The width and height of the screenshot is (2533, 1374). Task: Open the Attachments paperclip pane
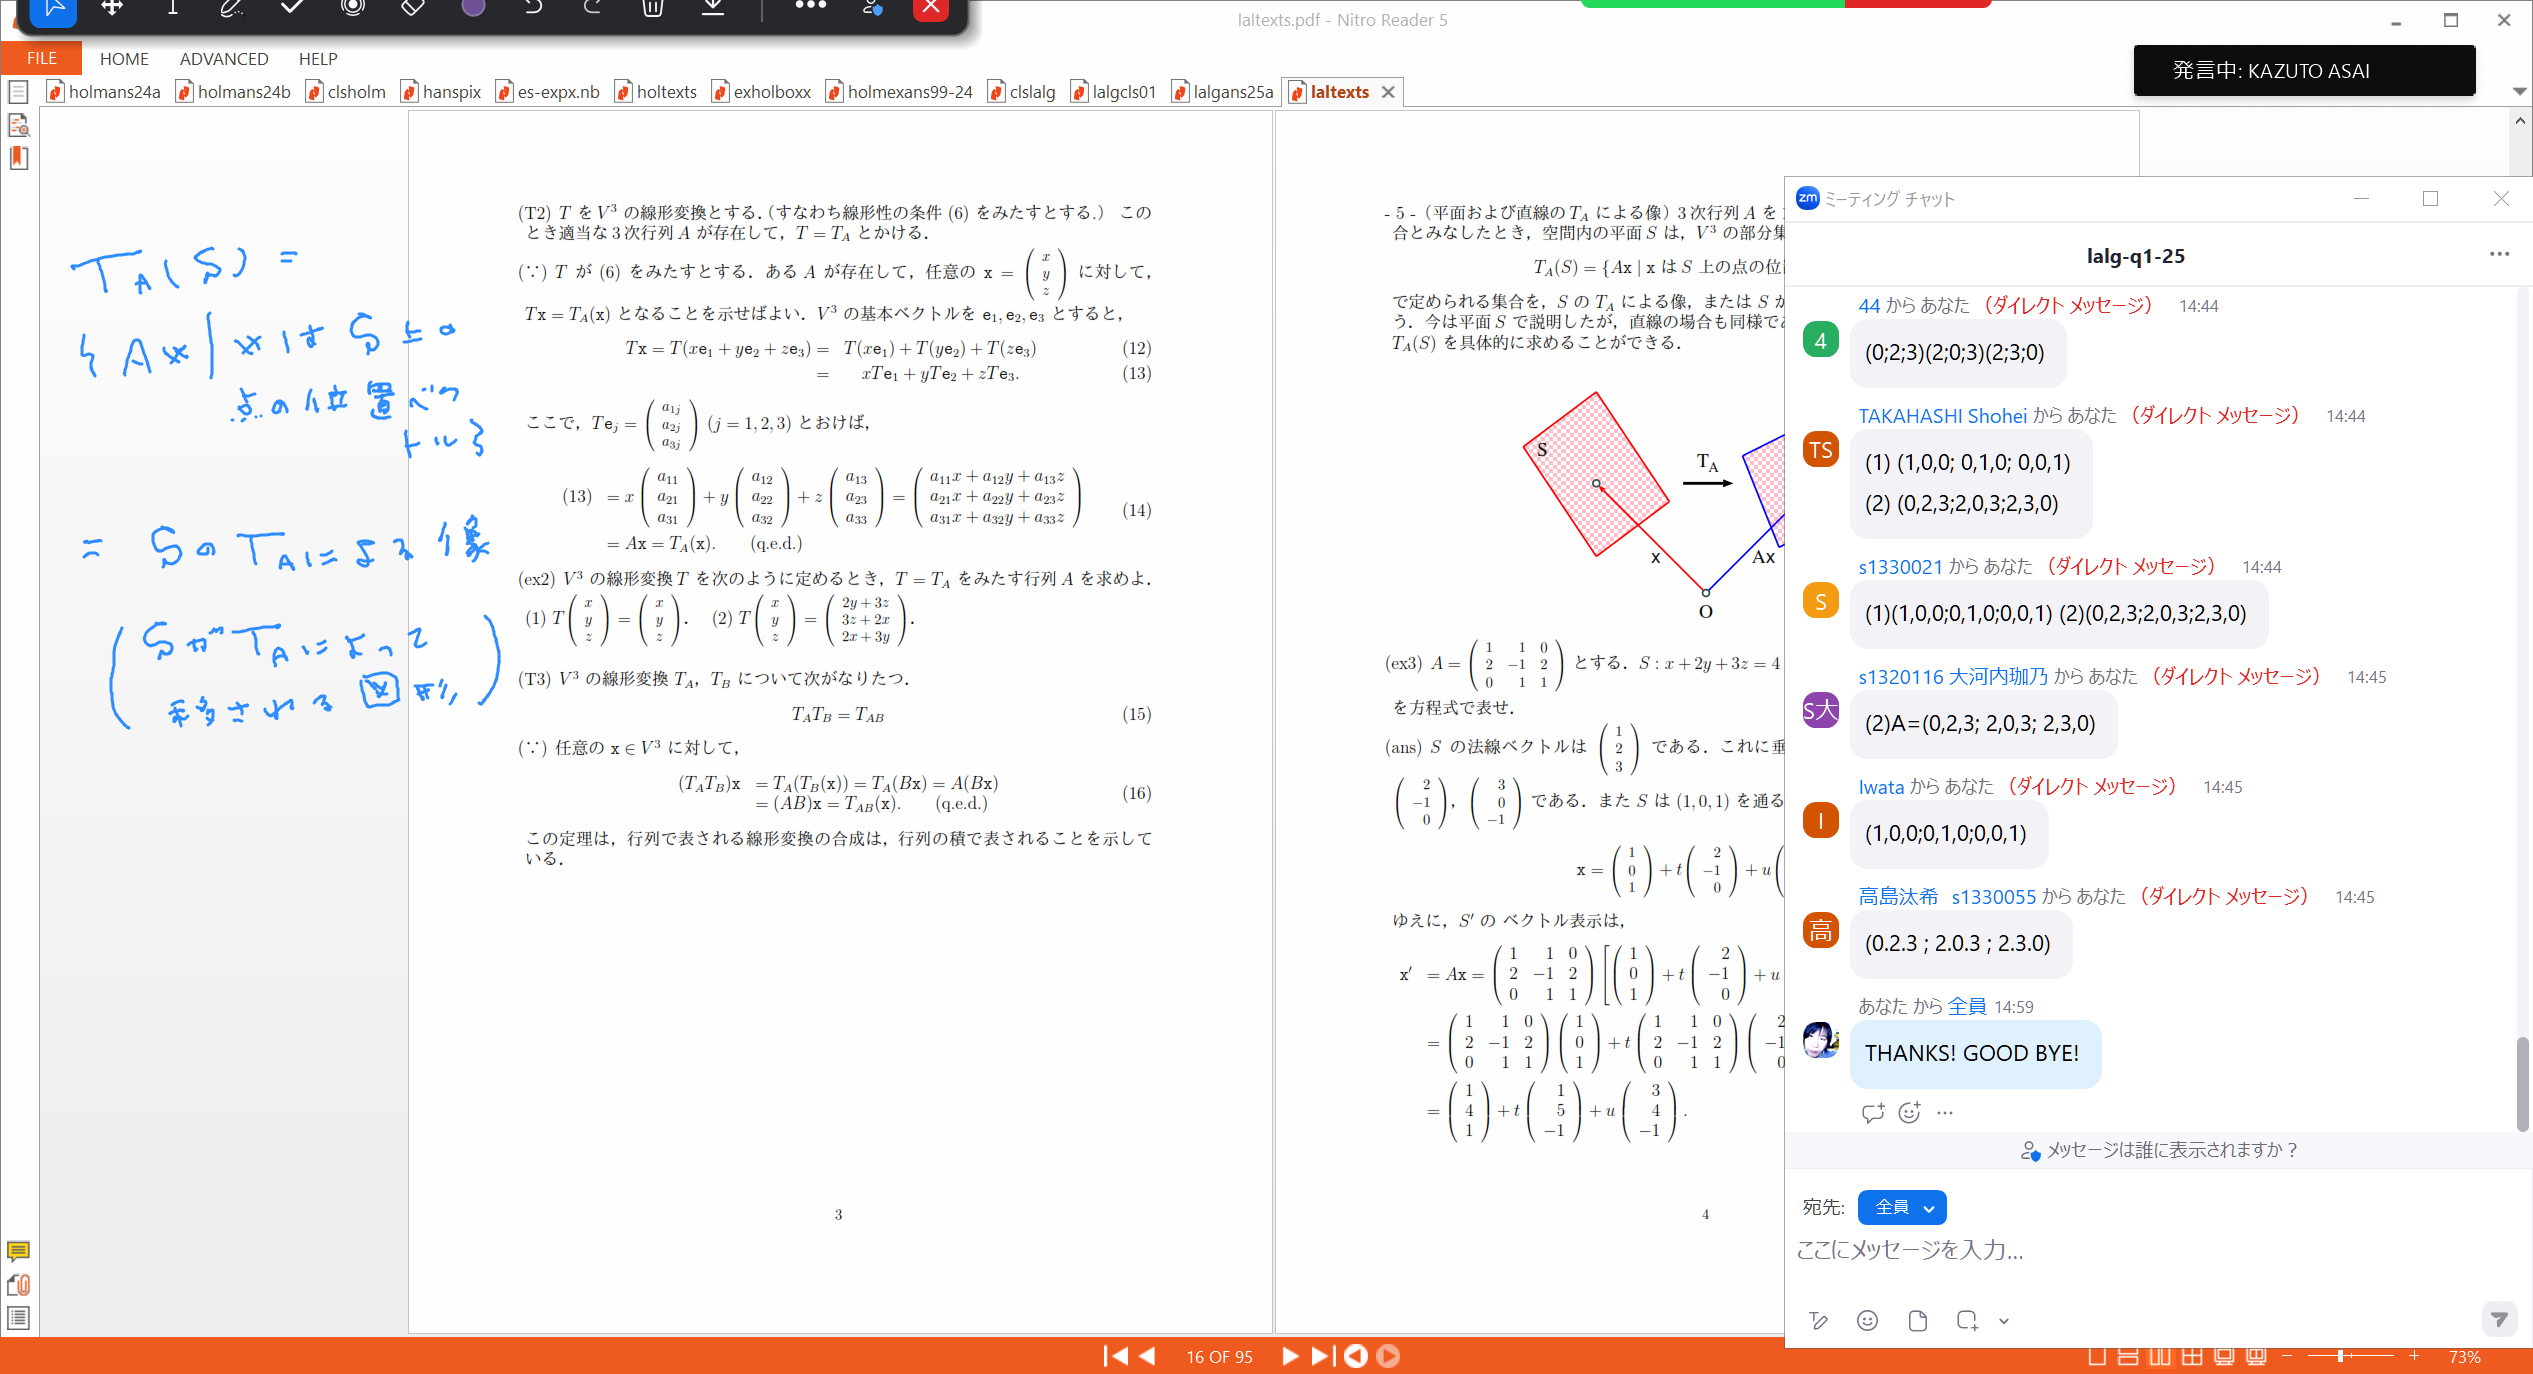(18, 1285)
